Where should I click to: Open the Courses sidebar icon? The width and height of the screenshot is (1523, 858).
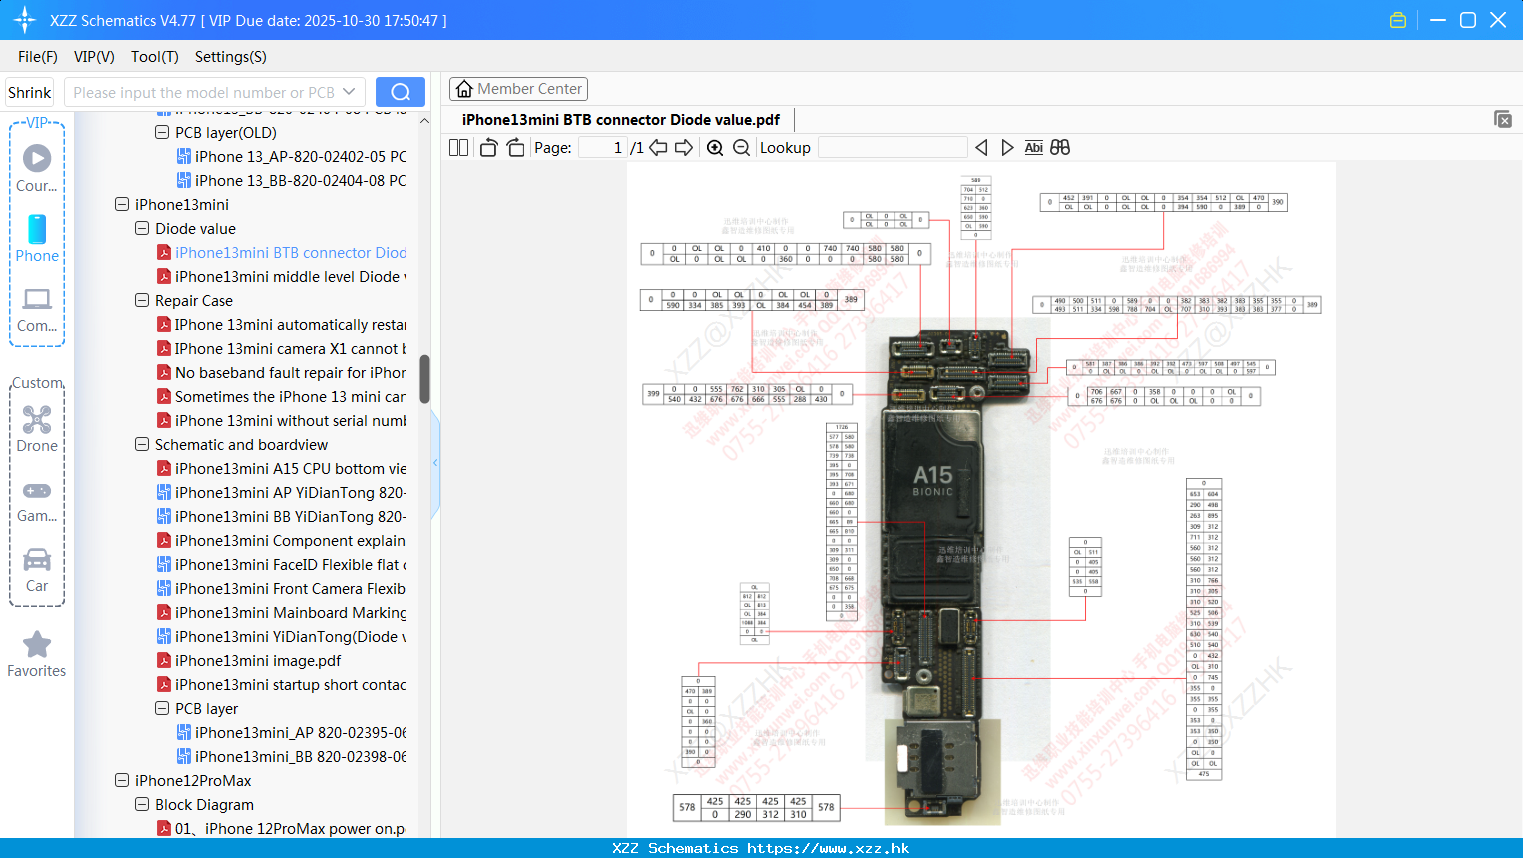point(37,169)
